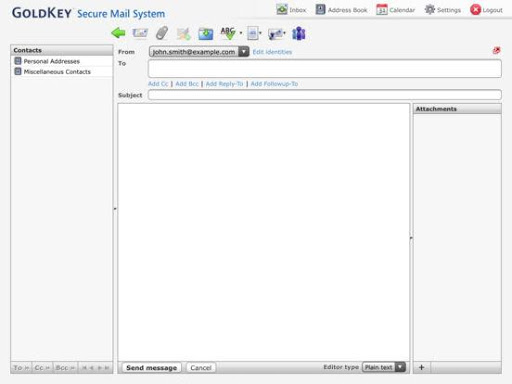
Task: Click the plus icon under Attachments
Action: [x=421, y=367]
